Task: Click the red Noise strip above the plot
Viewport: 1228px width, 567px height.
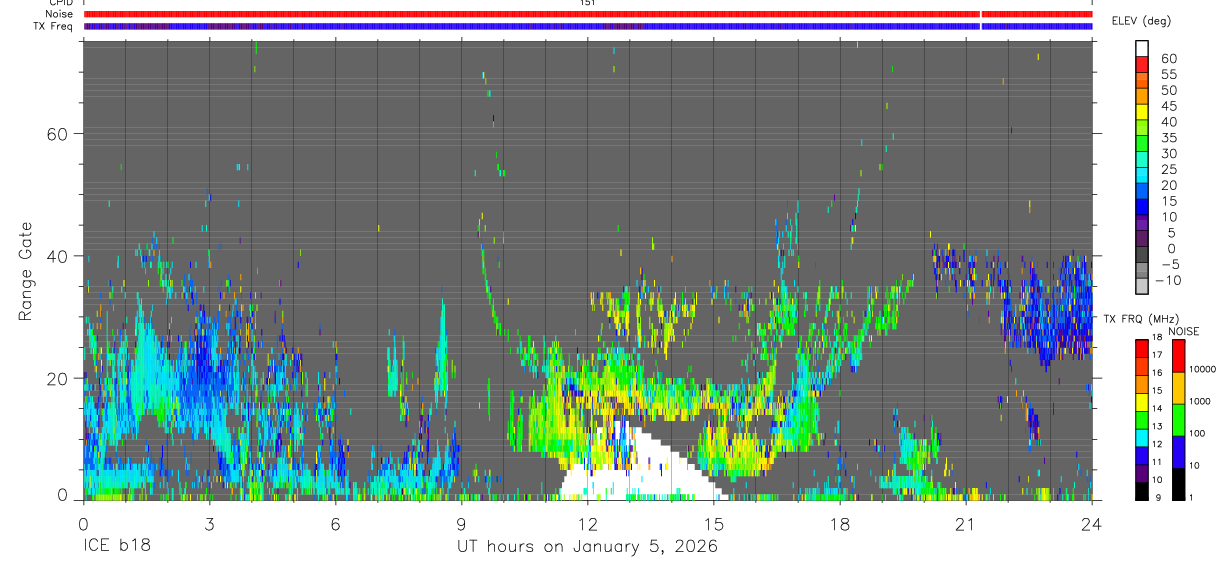Action: (588, 14)
